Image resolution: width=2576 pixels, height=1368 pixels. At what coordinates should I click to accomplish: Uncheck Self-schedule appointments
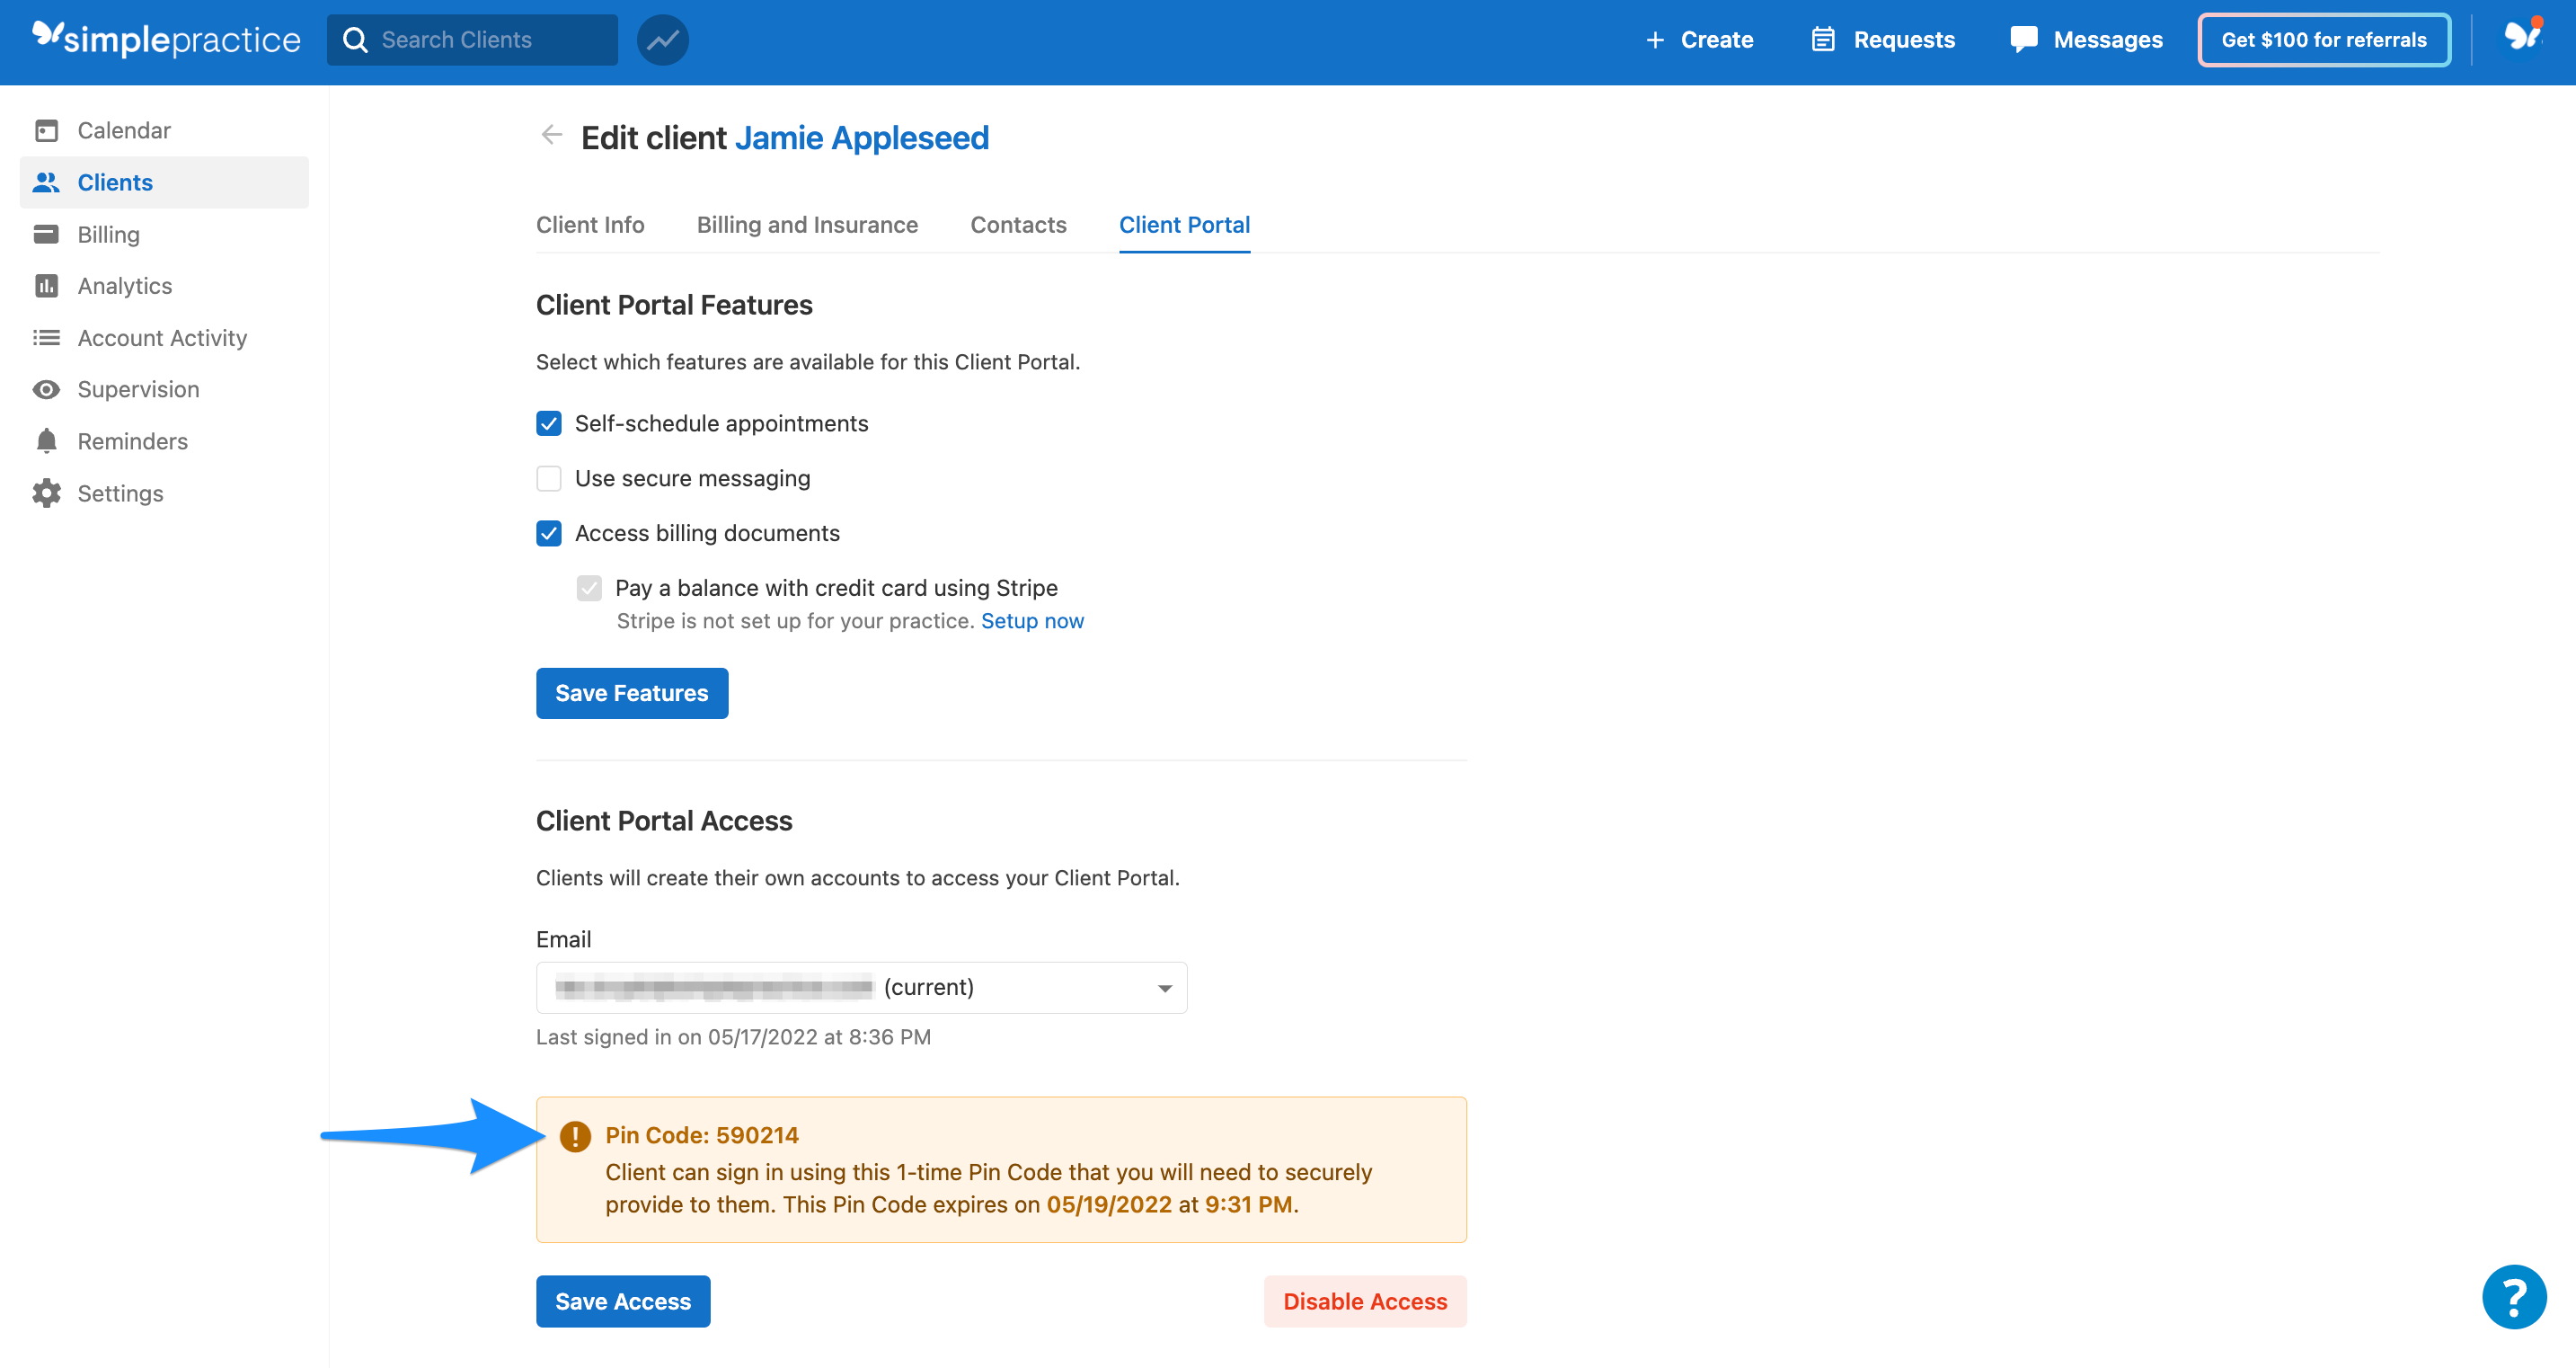pyautogui.click(x=549, y=424)
